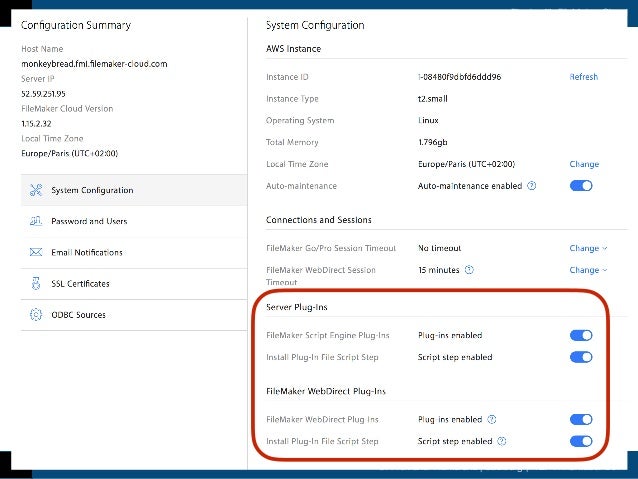Viewport: 638px width, 479px height.
Task: Click the Auto-maintenance enabled status text
Action: (470, 186)
